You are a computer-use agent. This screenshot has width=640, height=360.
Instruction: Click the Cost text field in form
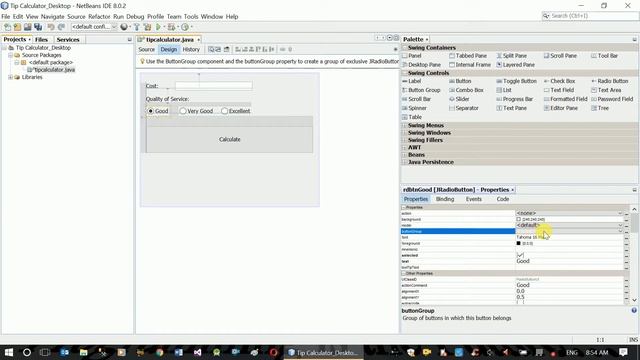pyautogui.click(x=213, y=85)
